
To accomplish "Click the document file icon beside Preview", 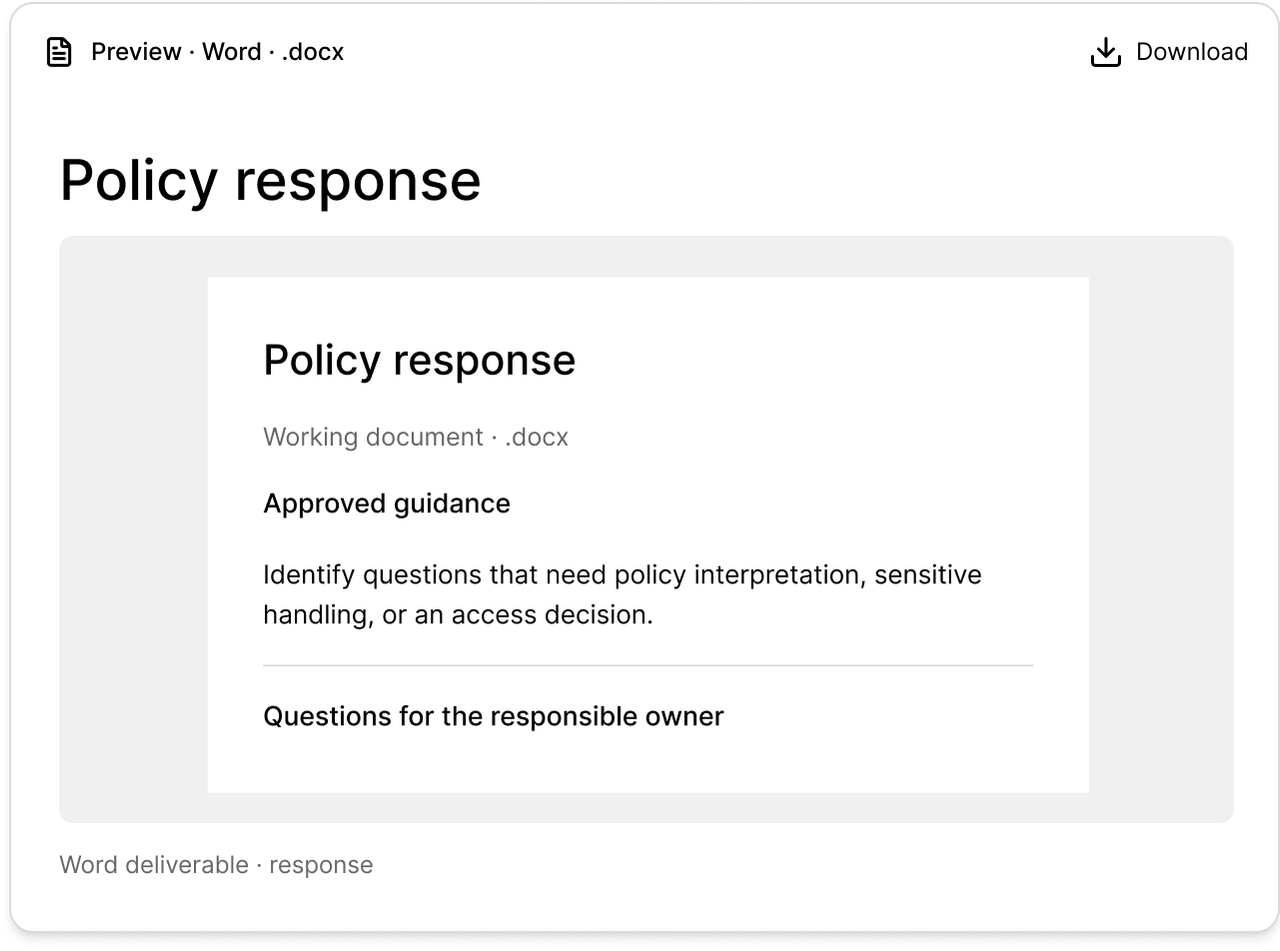I will tap(60, 52).
